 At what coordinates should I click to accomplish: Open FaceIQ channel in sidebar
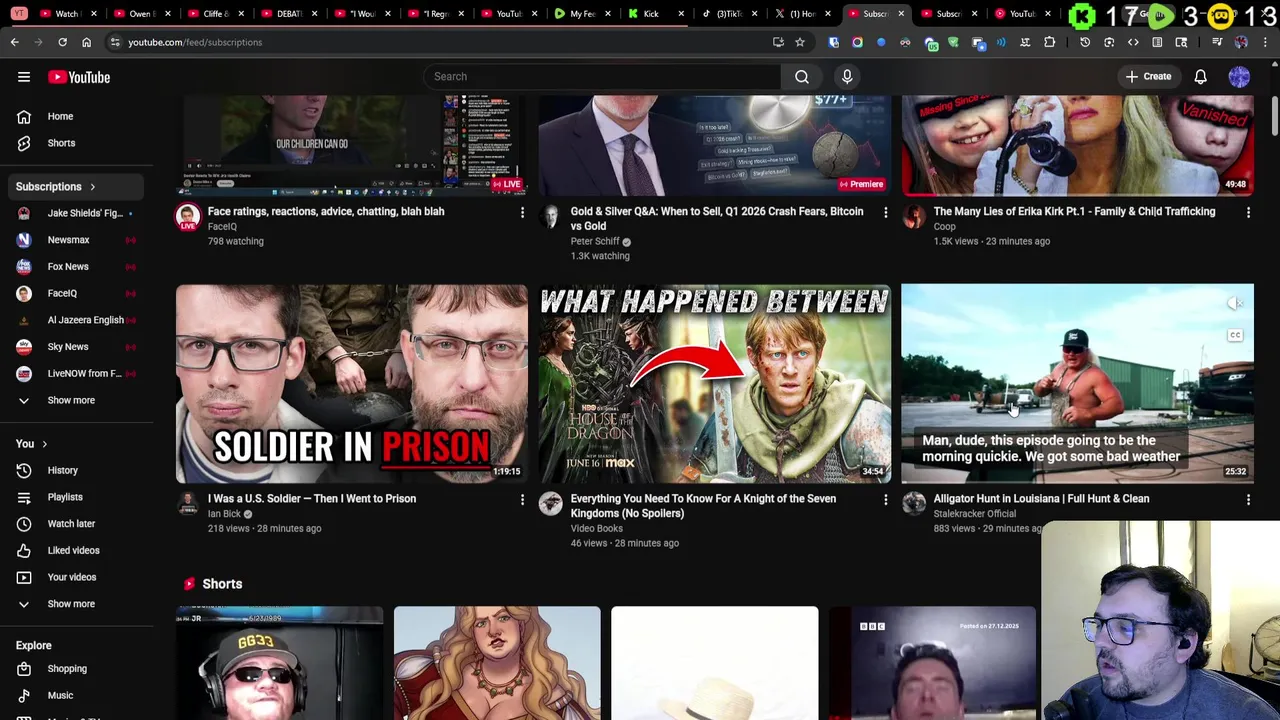click(x=76, y=293)
